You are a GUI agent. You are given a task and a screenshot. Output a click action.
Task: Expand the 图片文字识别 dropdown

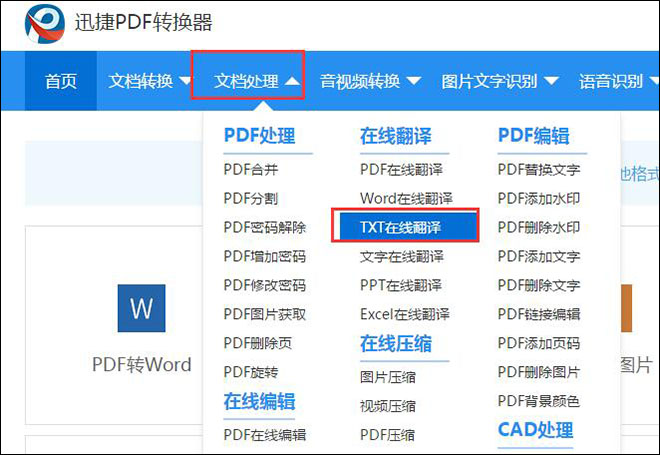point(500,81)
